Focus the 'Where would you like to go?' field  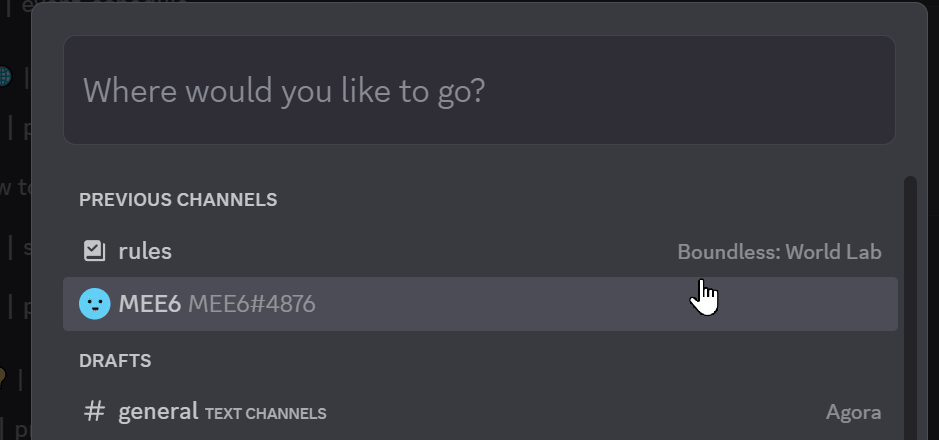point(479,91)
